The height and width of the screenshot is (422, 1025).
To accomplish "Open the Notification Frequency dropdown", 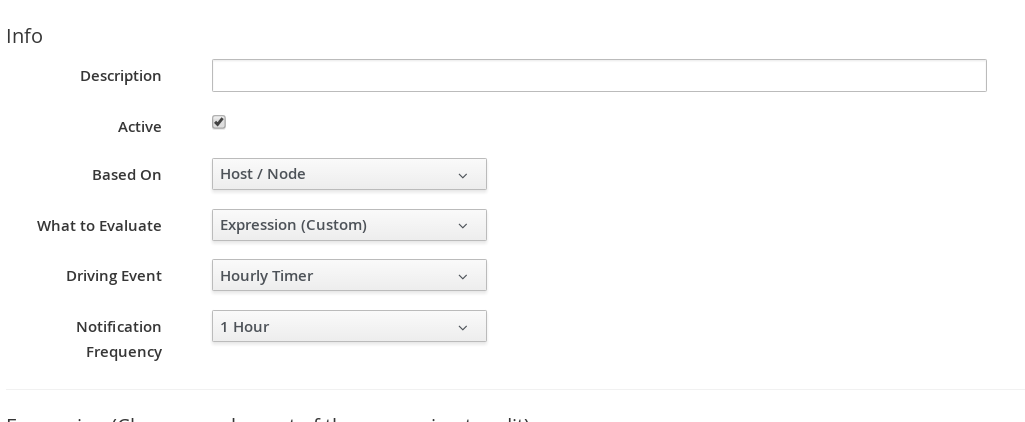I will [x=349, y=327].
